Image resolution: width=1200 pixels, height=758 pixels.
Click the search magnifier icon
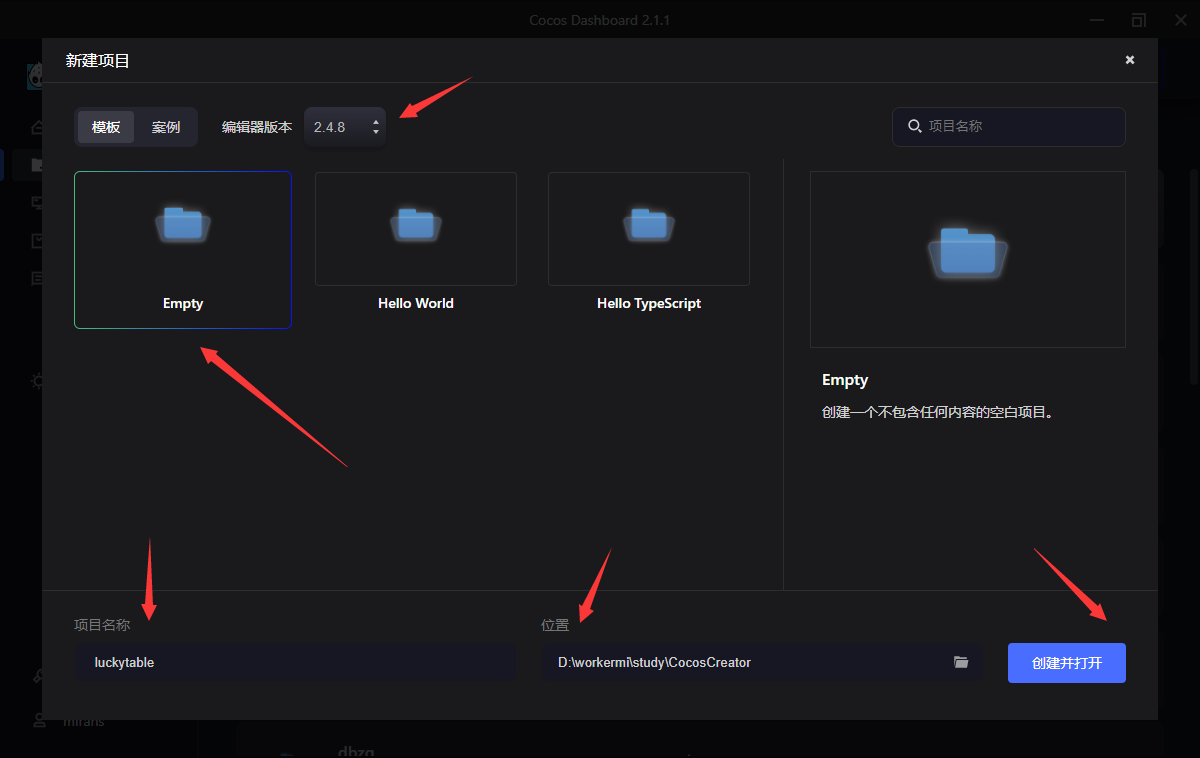[914, 126]
